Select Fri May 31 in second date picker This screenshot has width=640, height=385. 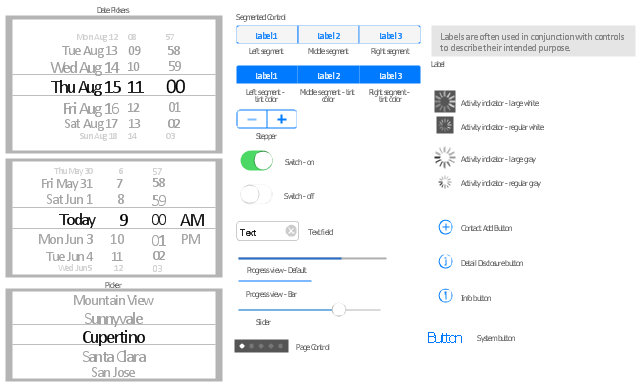67,184
